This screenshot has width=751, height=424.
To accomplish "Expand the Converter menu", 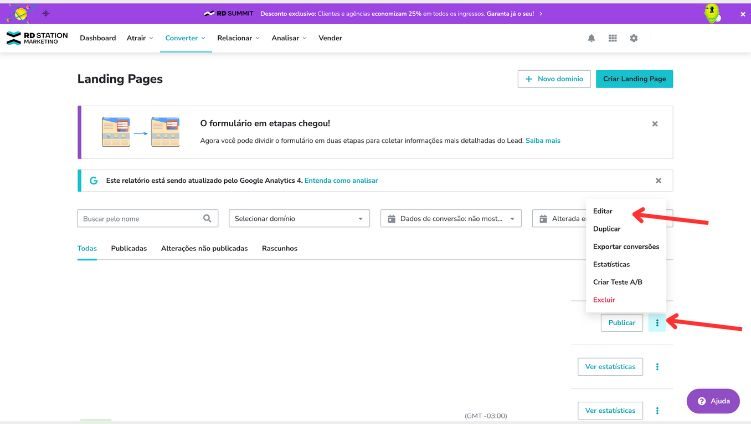I will coord(185,38).
